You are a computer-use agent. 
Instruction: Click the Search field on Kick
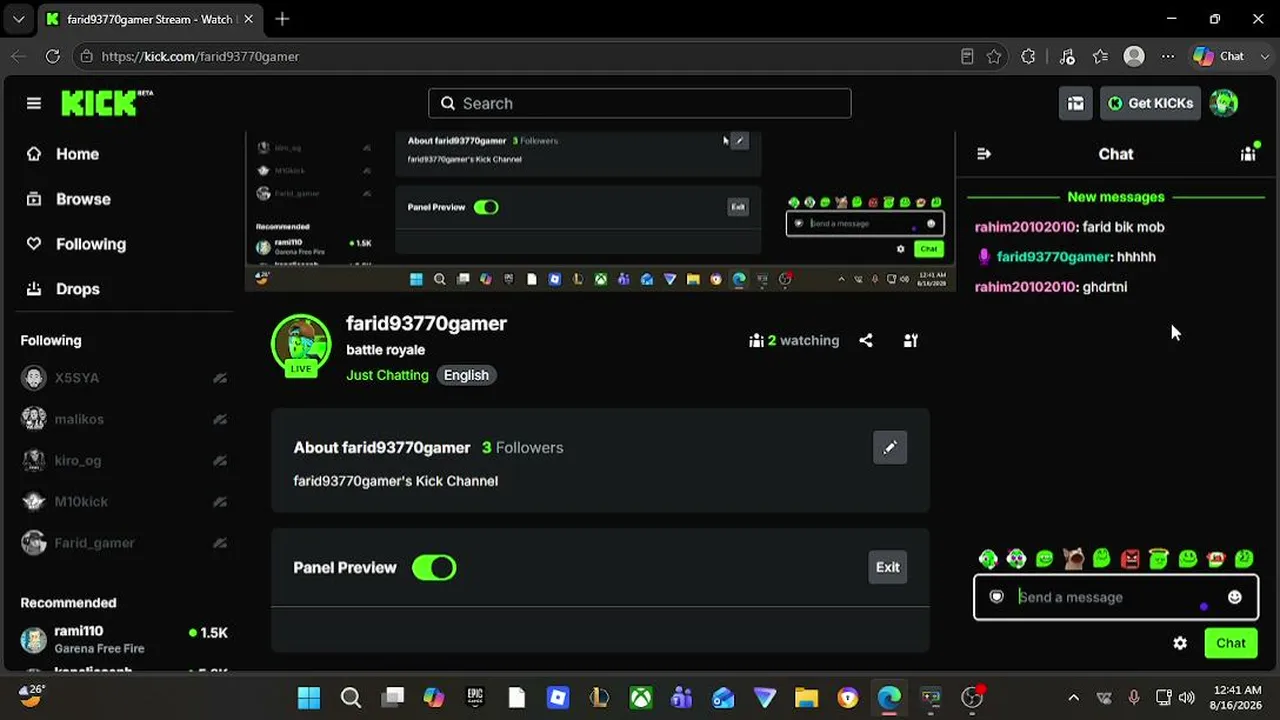click(x=640, y=103)
